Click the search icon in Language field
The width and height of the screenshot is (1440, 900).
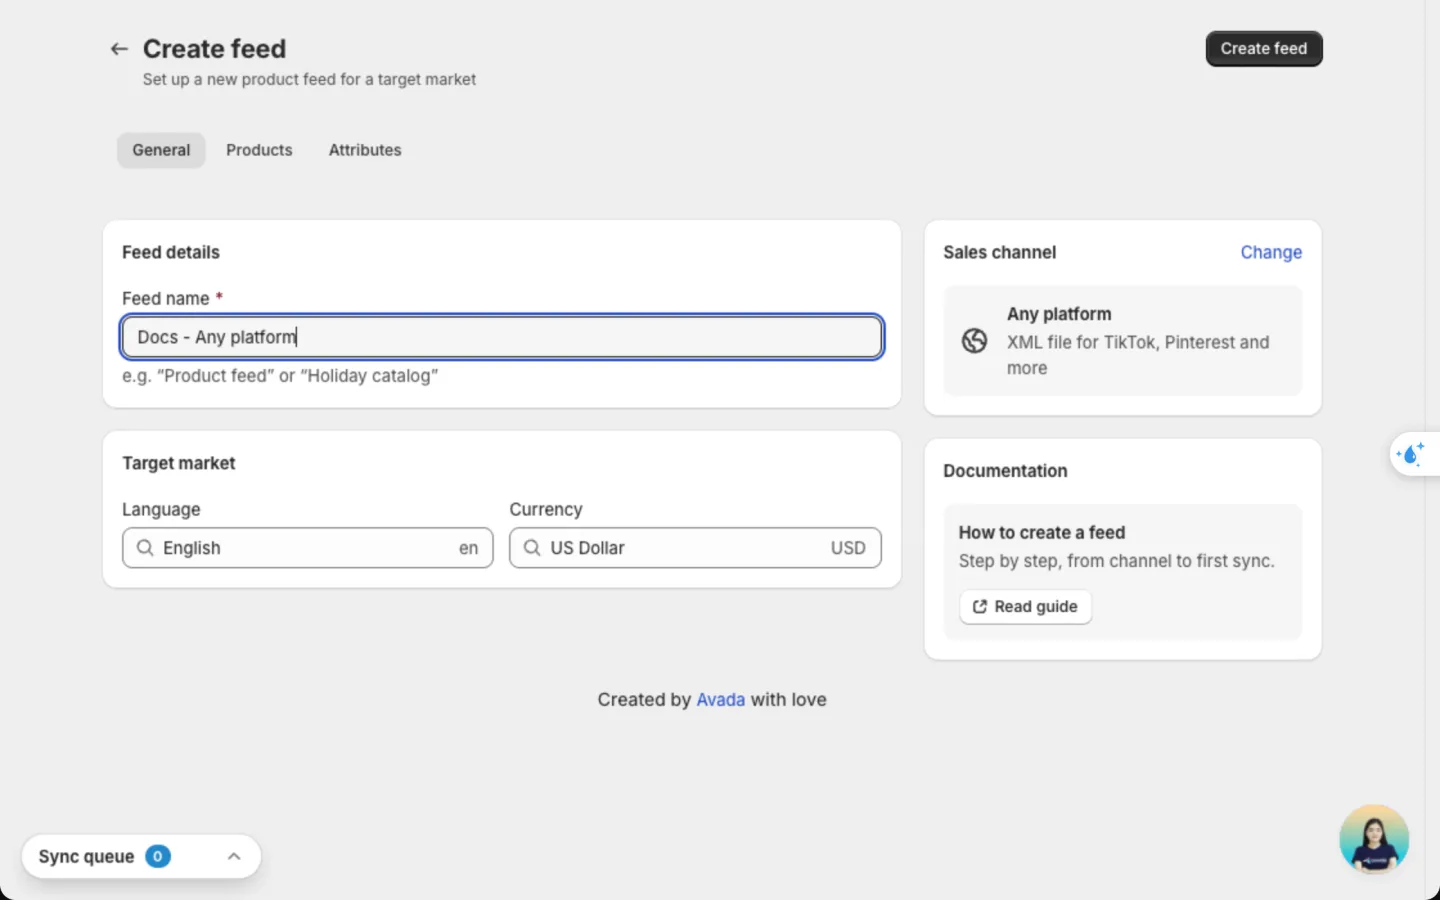coord(145,548)
